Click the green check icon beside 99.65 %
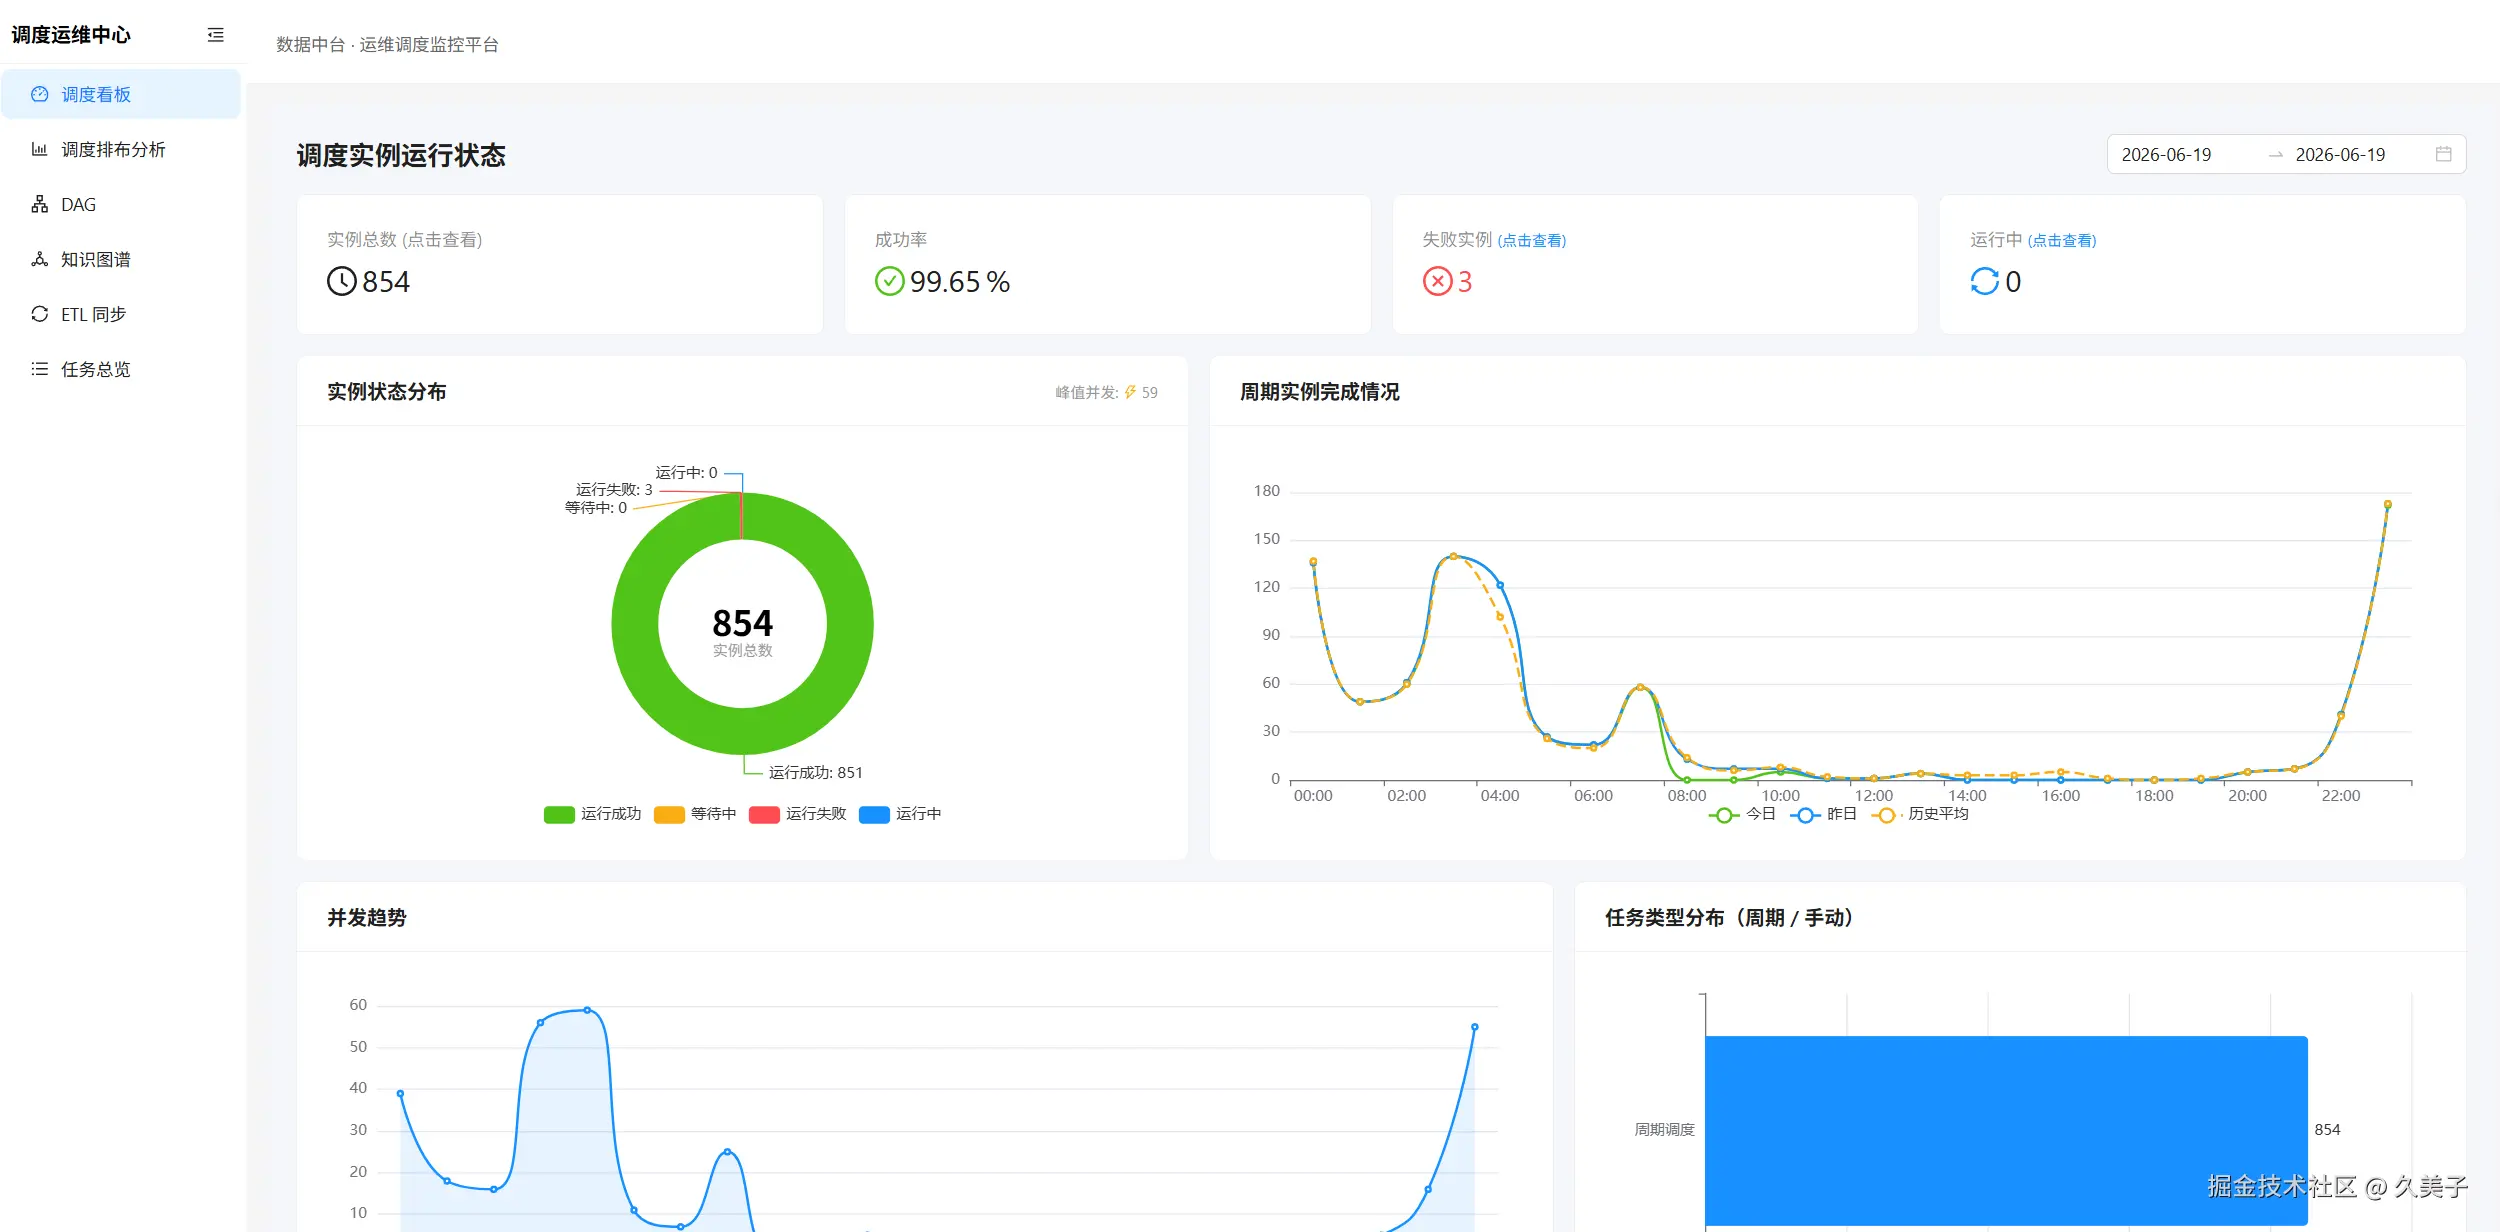 (889, 281)
